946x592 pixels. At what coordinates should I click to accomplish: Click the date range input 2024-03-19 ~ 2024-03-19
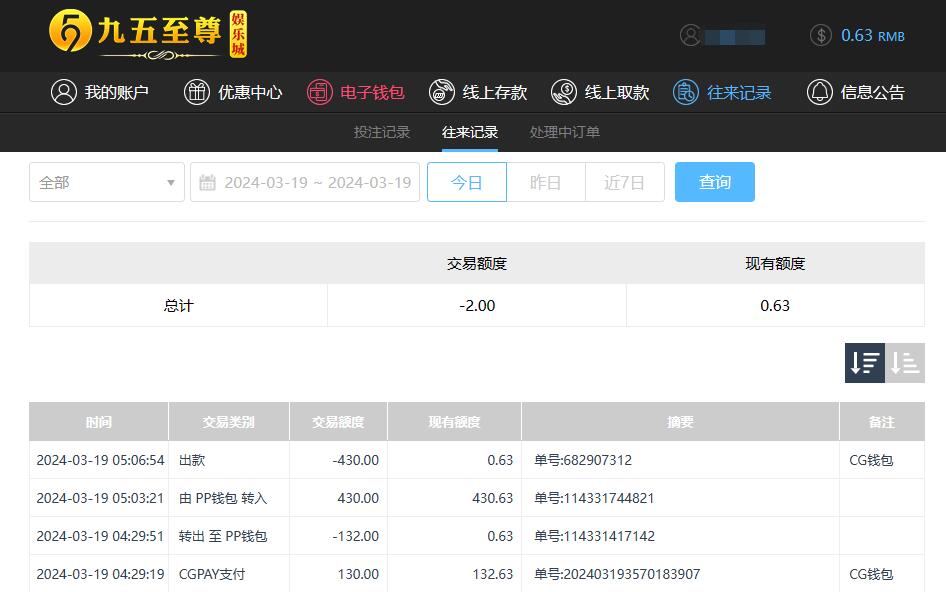coord(305,182)
